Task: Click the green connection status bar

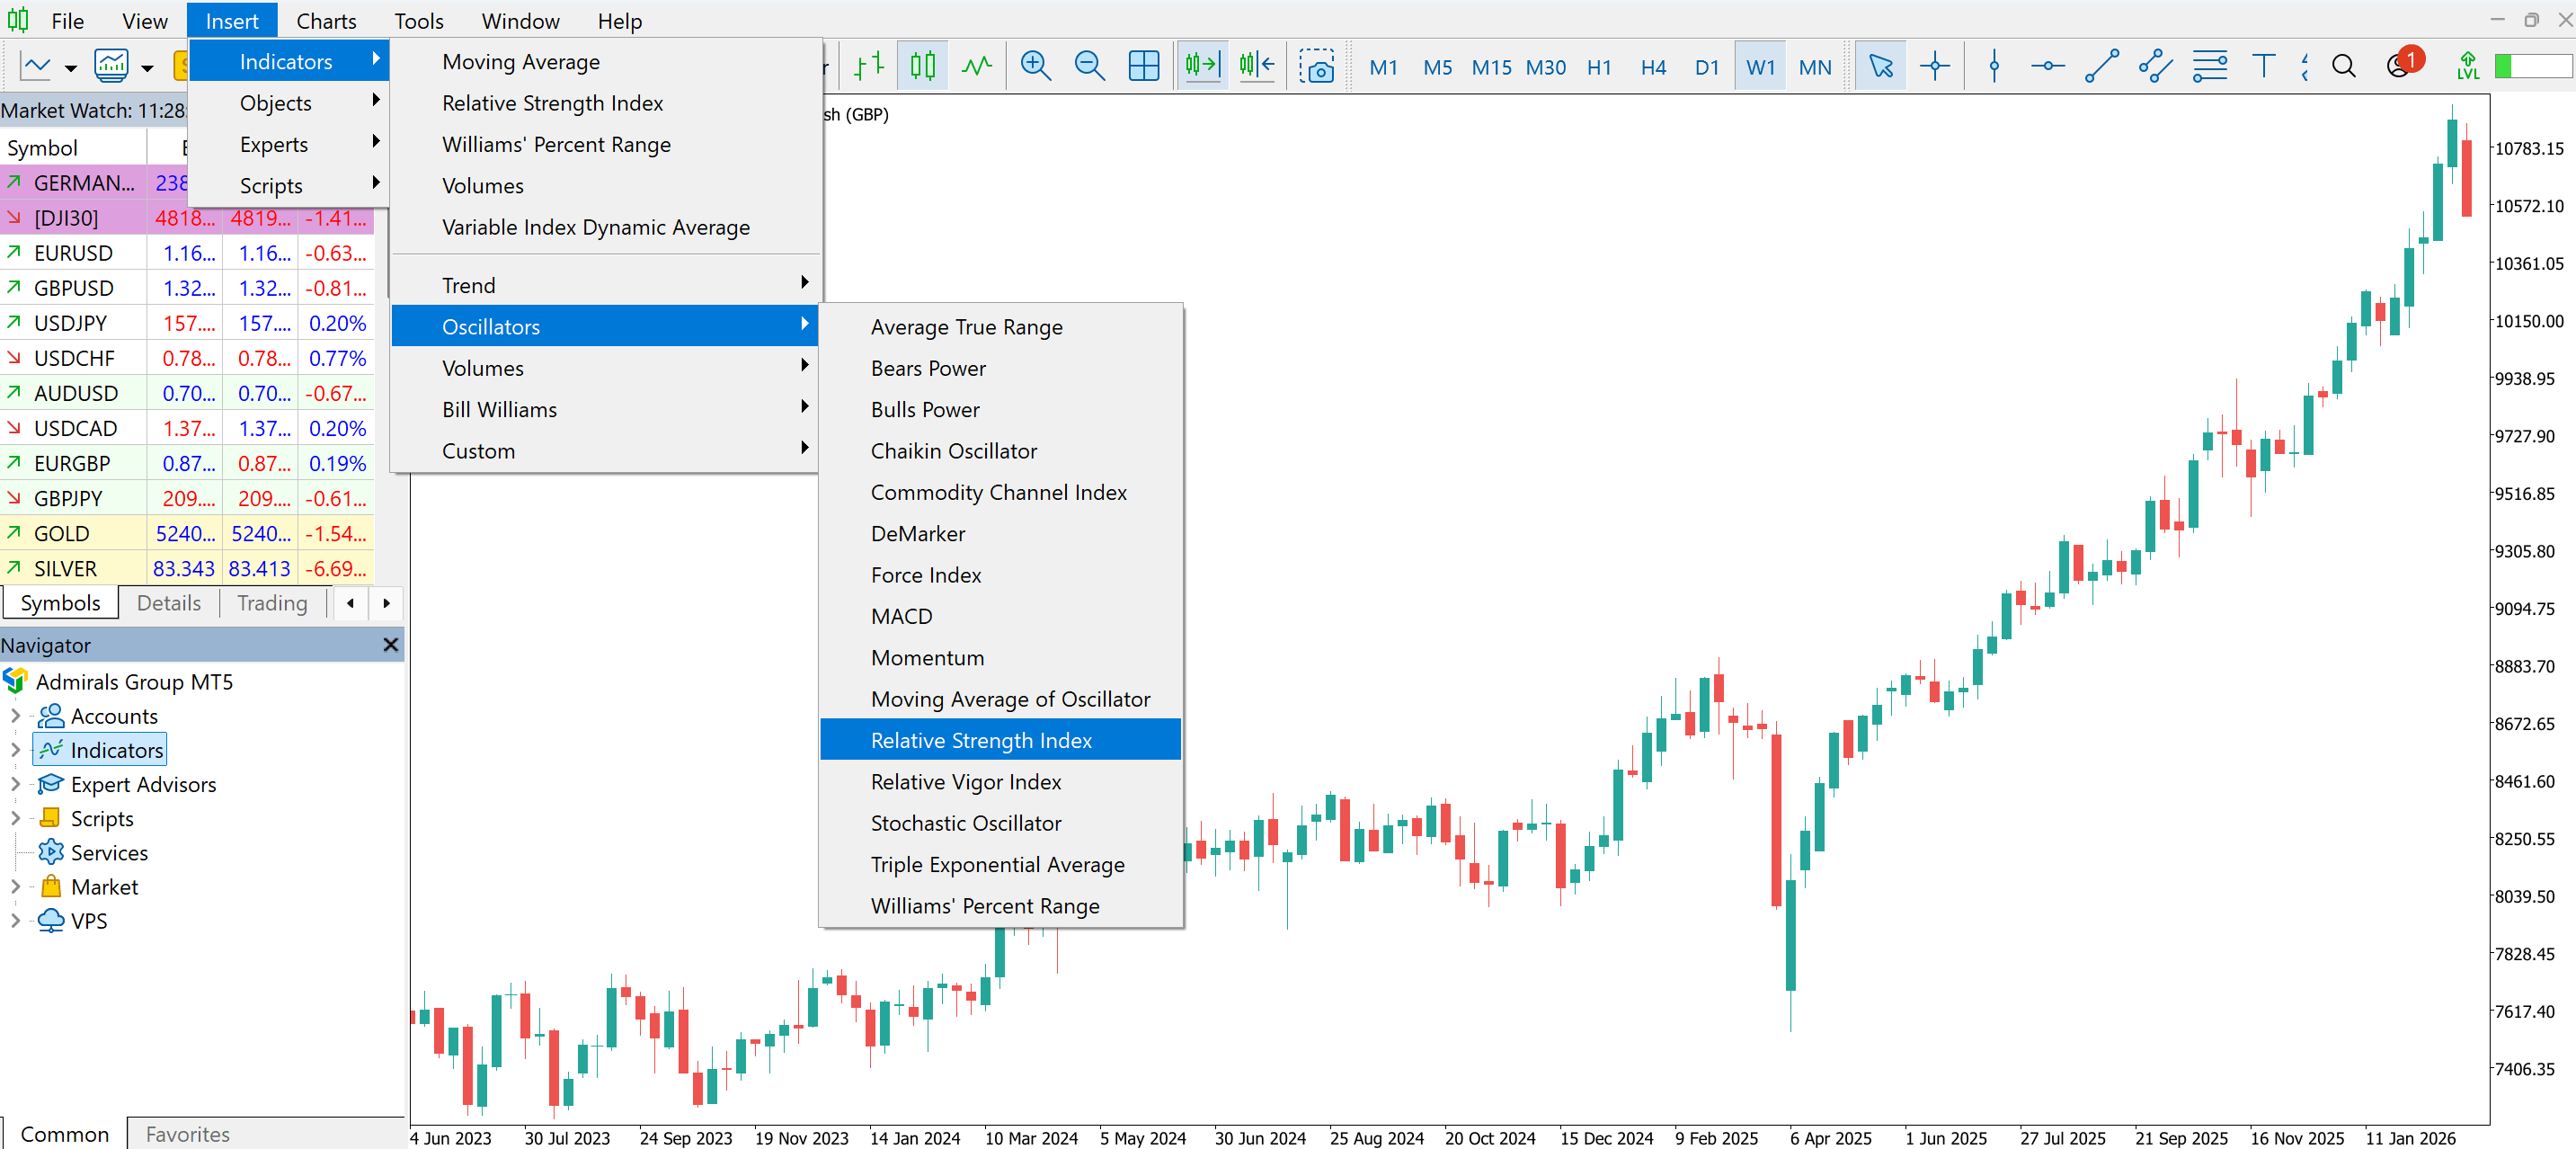Action: coord(2532,67)
